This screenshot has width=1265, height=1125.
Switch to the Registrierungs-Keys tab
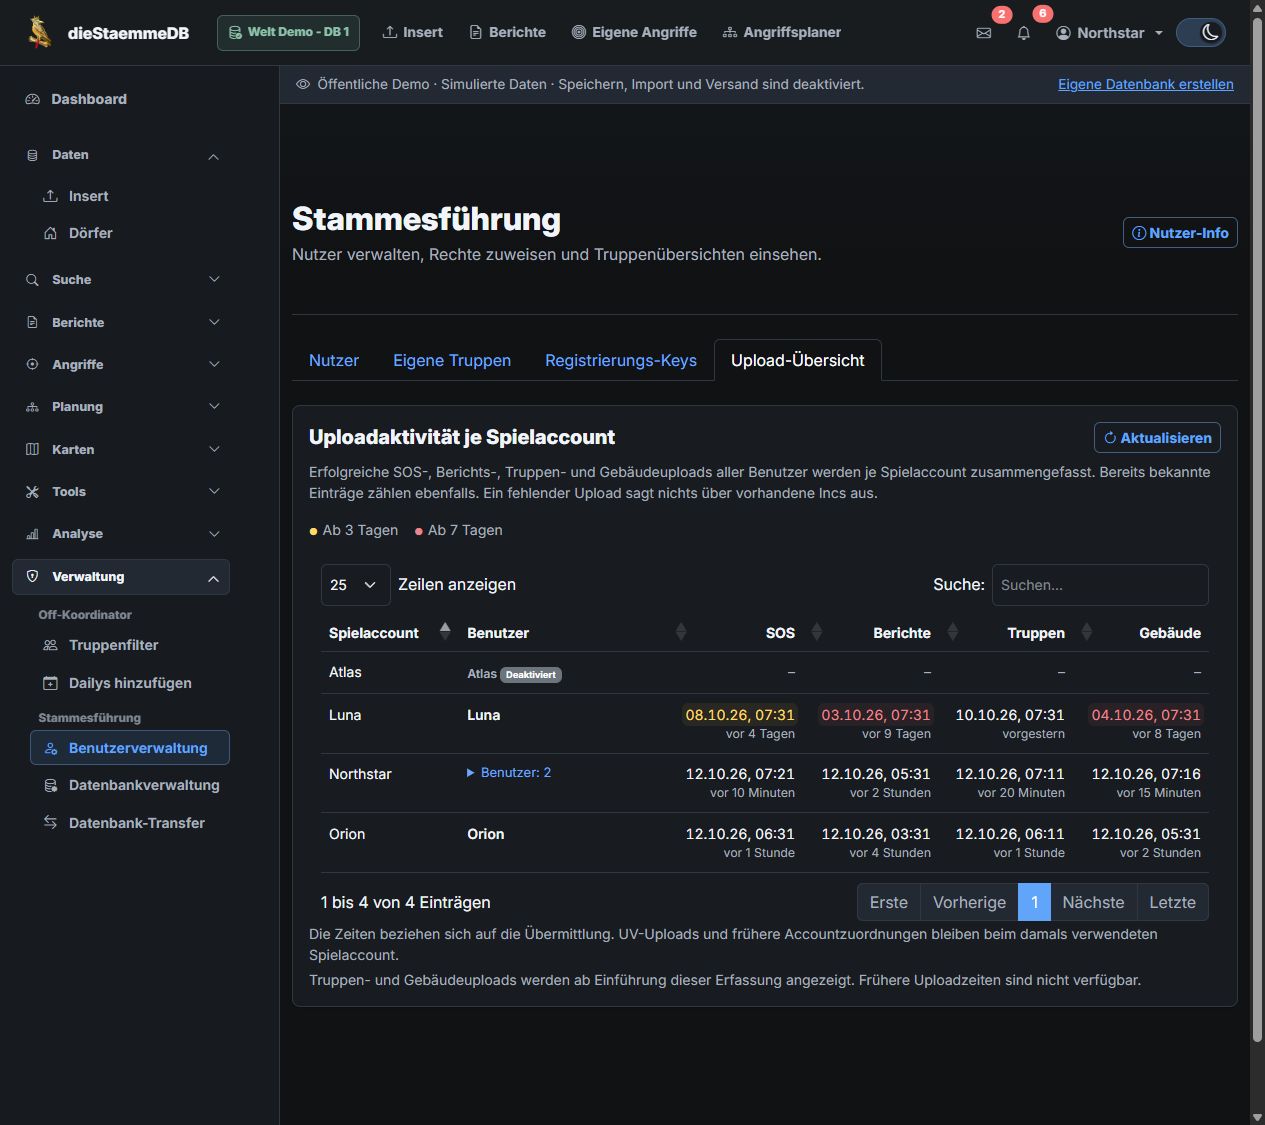click(621, 360)
